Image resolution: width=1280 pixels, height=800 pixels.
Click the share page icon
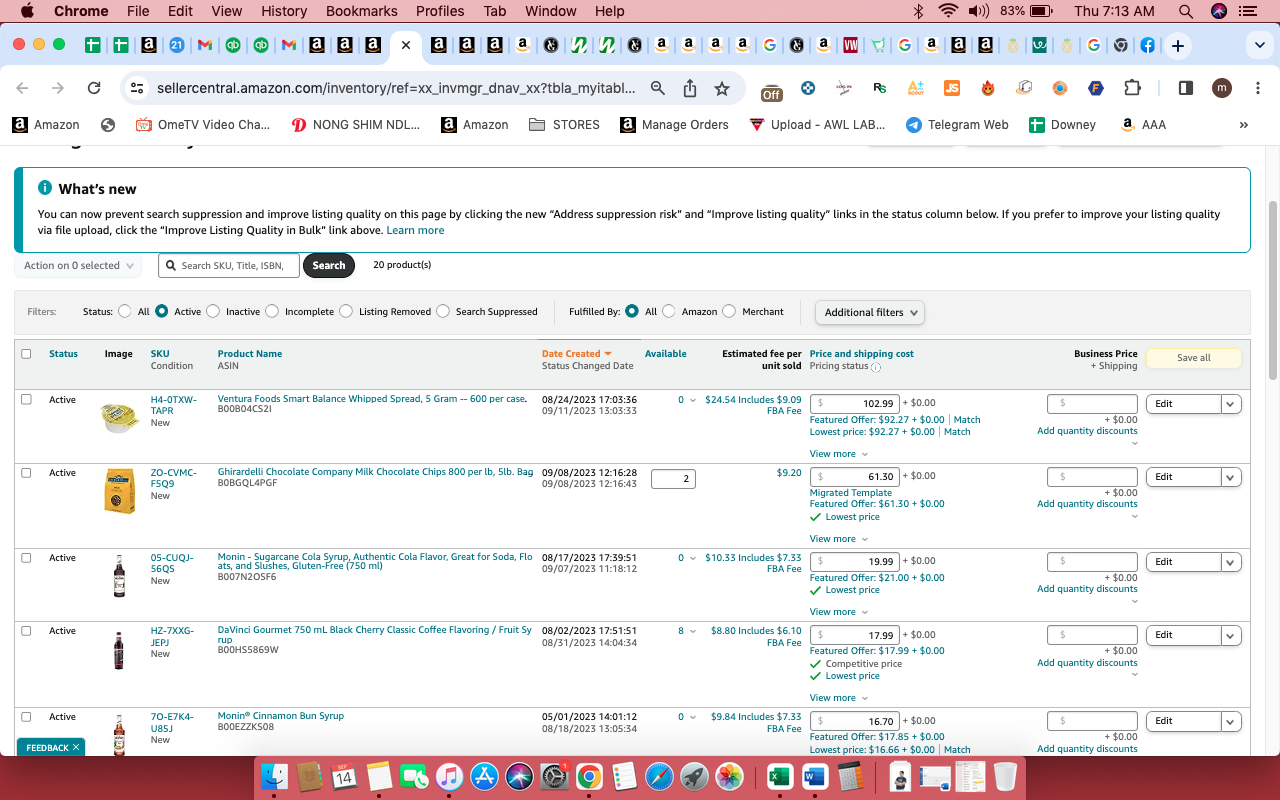tap(690, 88)
